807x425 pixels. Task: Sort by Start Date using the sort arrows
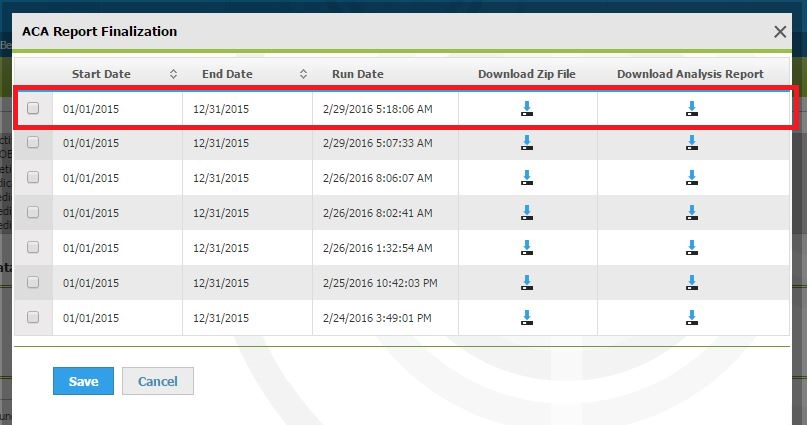coord(173,74)
